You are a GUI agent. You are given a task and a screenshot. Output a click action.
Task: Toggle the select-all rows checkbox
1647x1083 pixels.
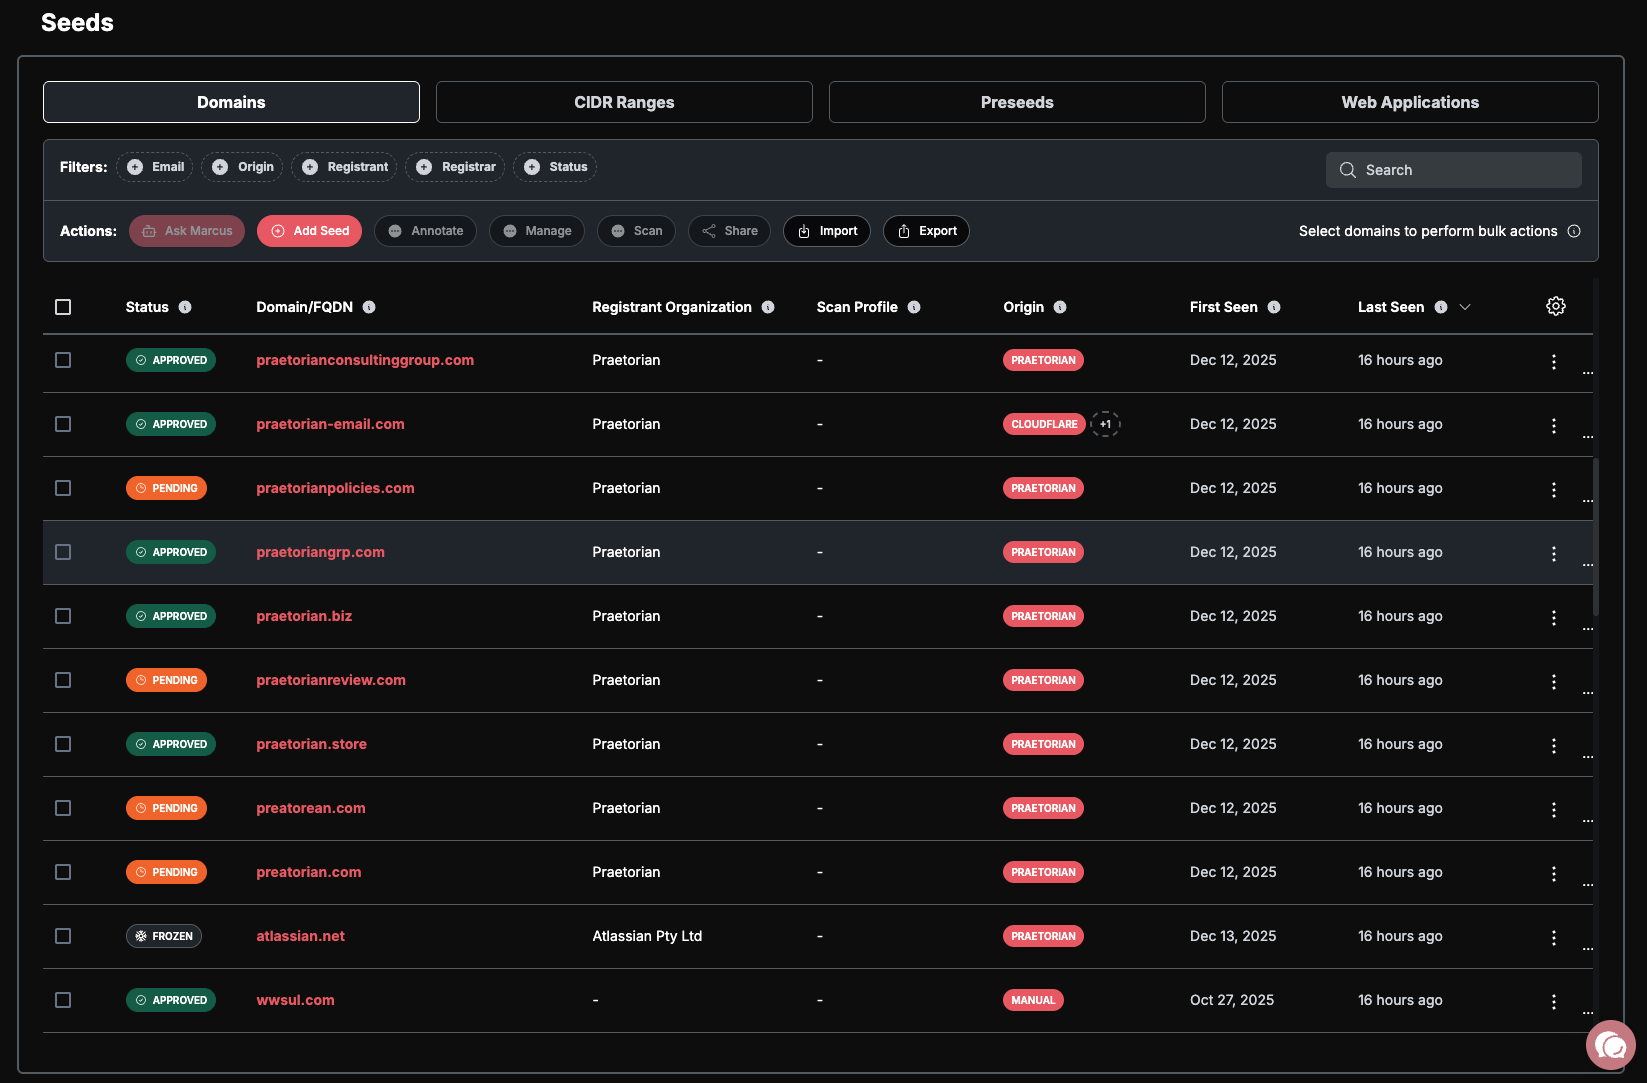(63, 307)
